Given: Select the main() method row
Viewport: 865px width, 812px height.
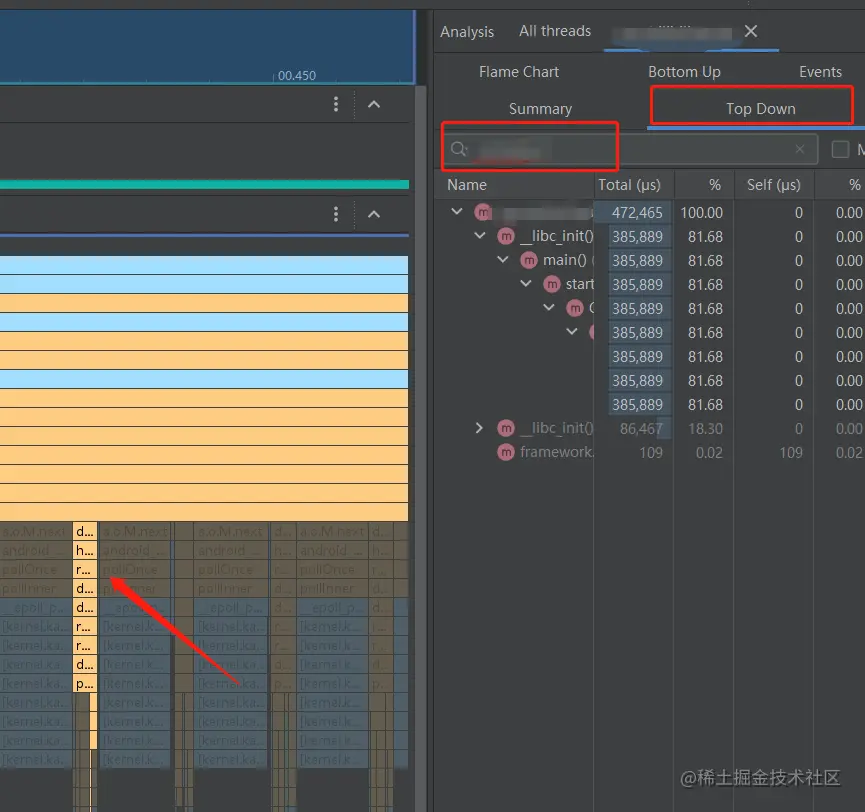Looking at the screenshot, I should 651,260.
